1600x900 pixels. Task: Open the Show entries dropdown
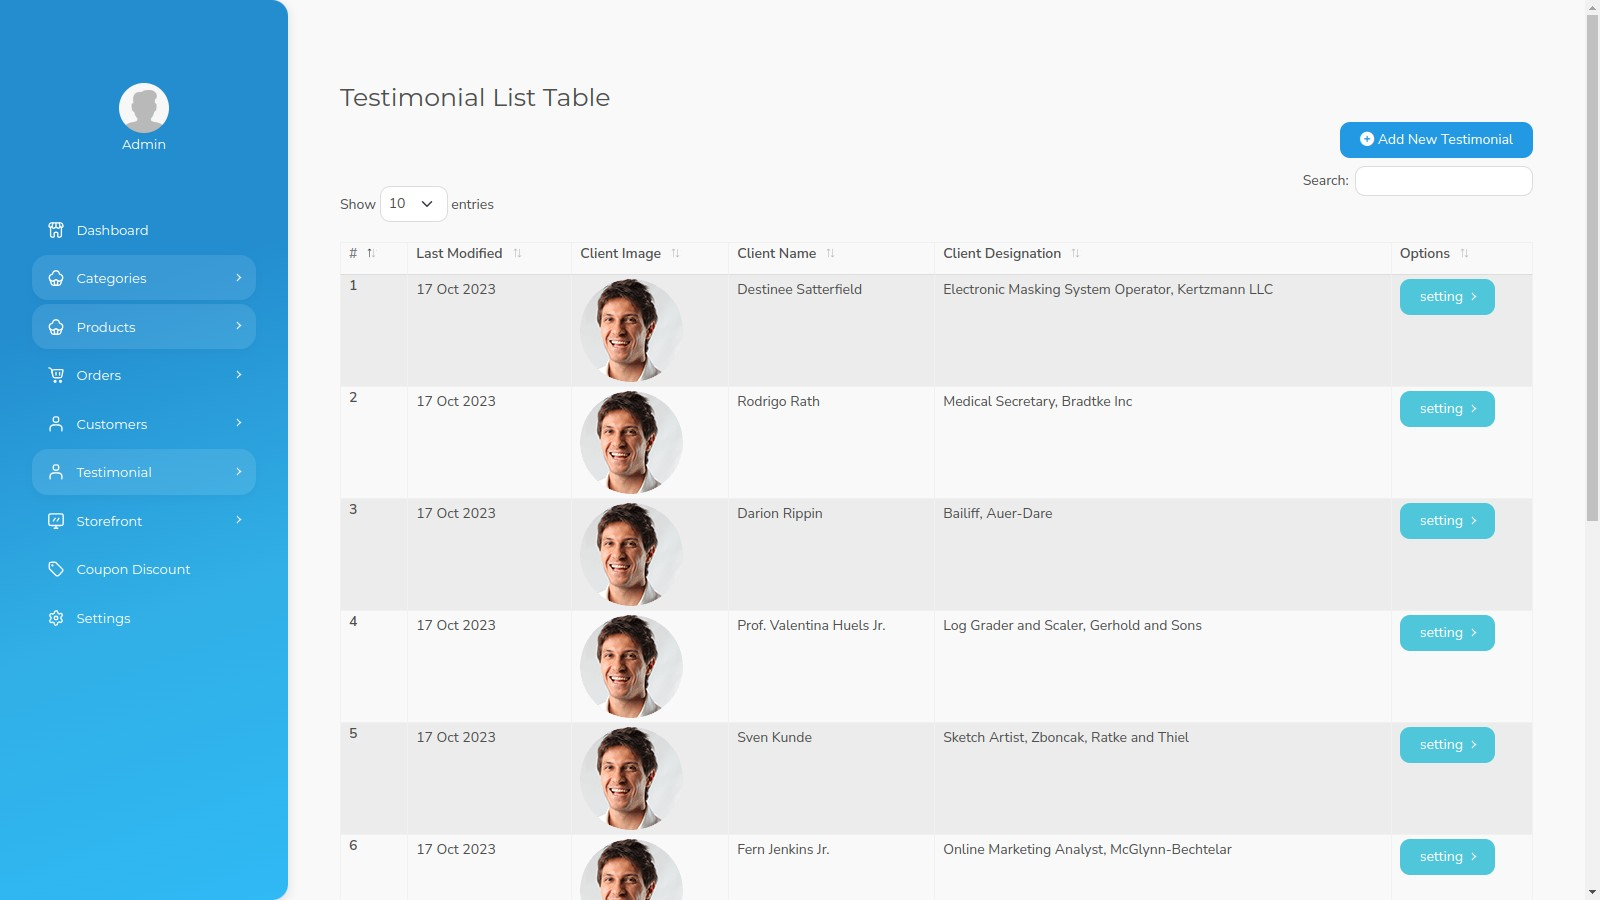(413, 204)
